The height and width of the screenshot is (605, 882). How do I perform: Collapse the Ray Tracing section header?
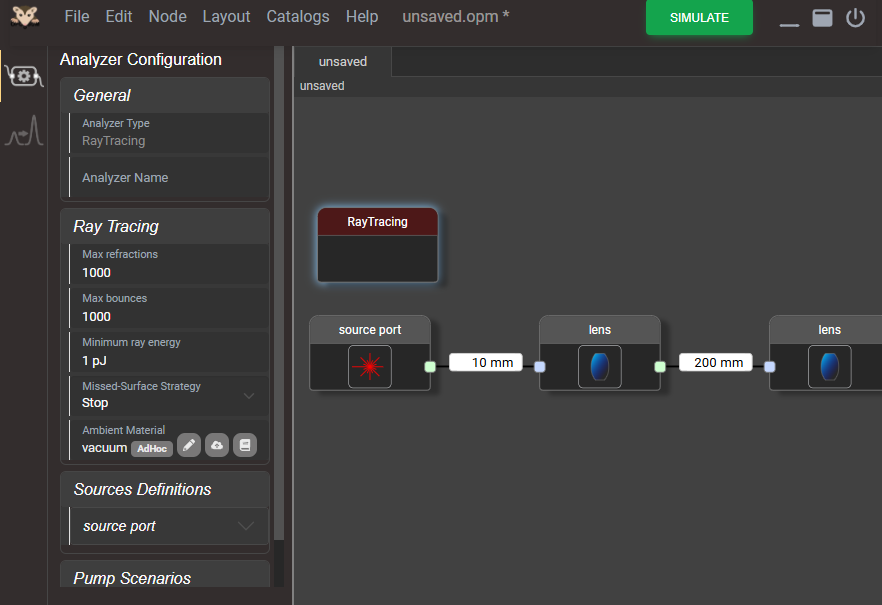[x=165, y=227]
